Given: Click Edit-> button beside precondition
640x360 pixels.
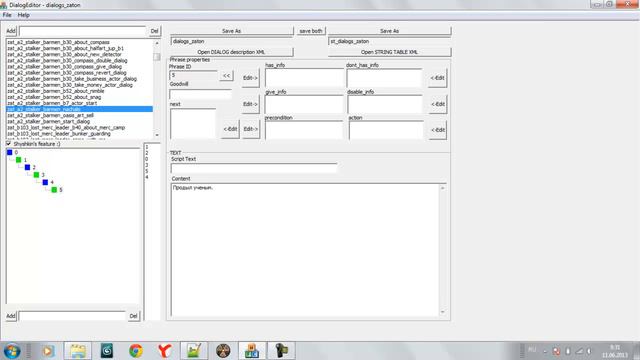Looking at the screenshot, I should coord(250,129).
